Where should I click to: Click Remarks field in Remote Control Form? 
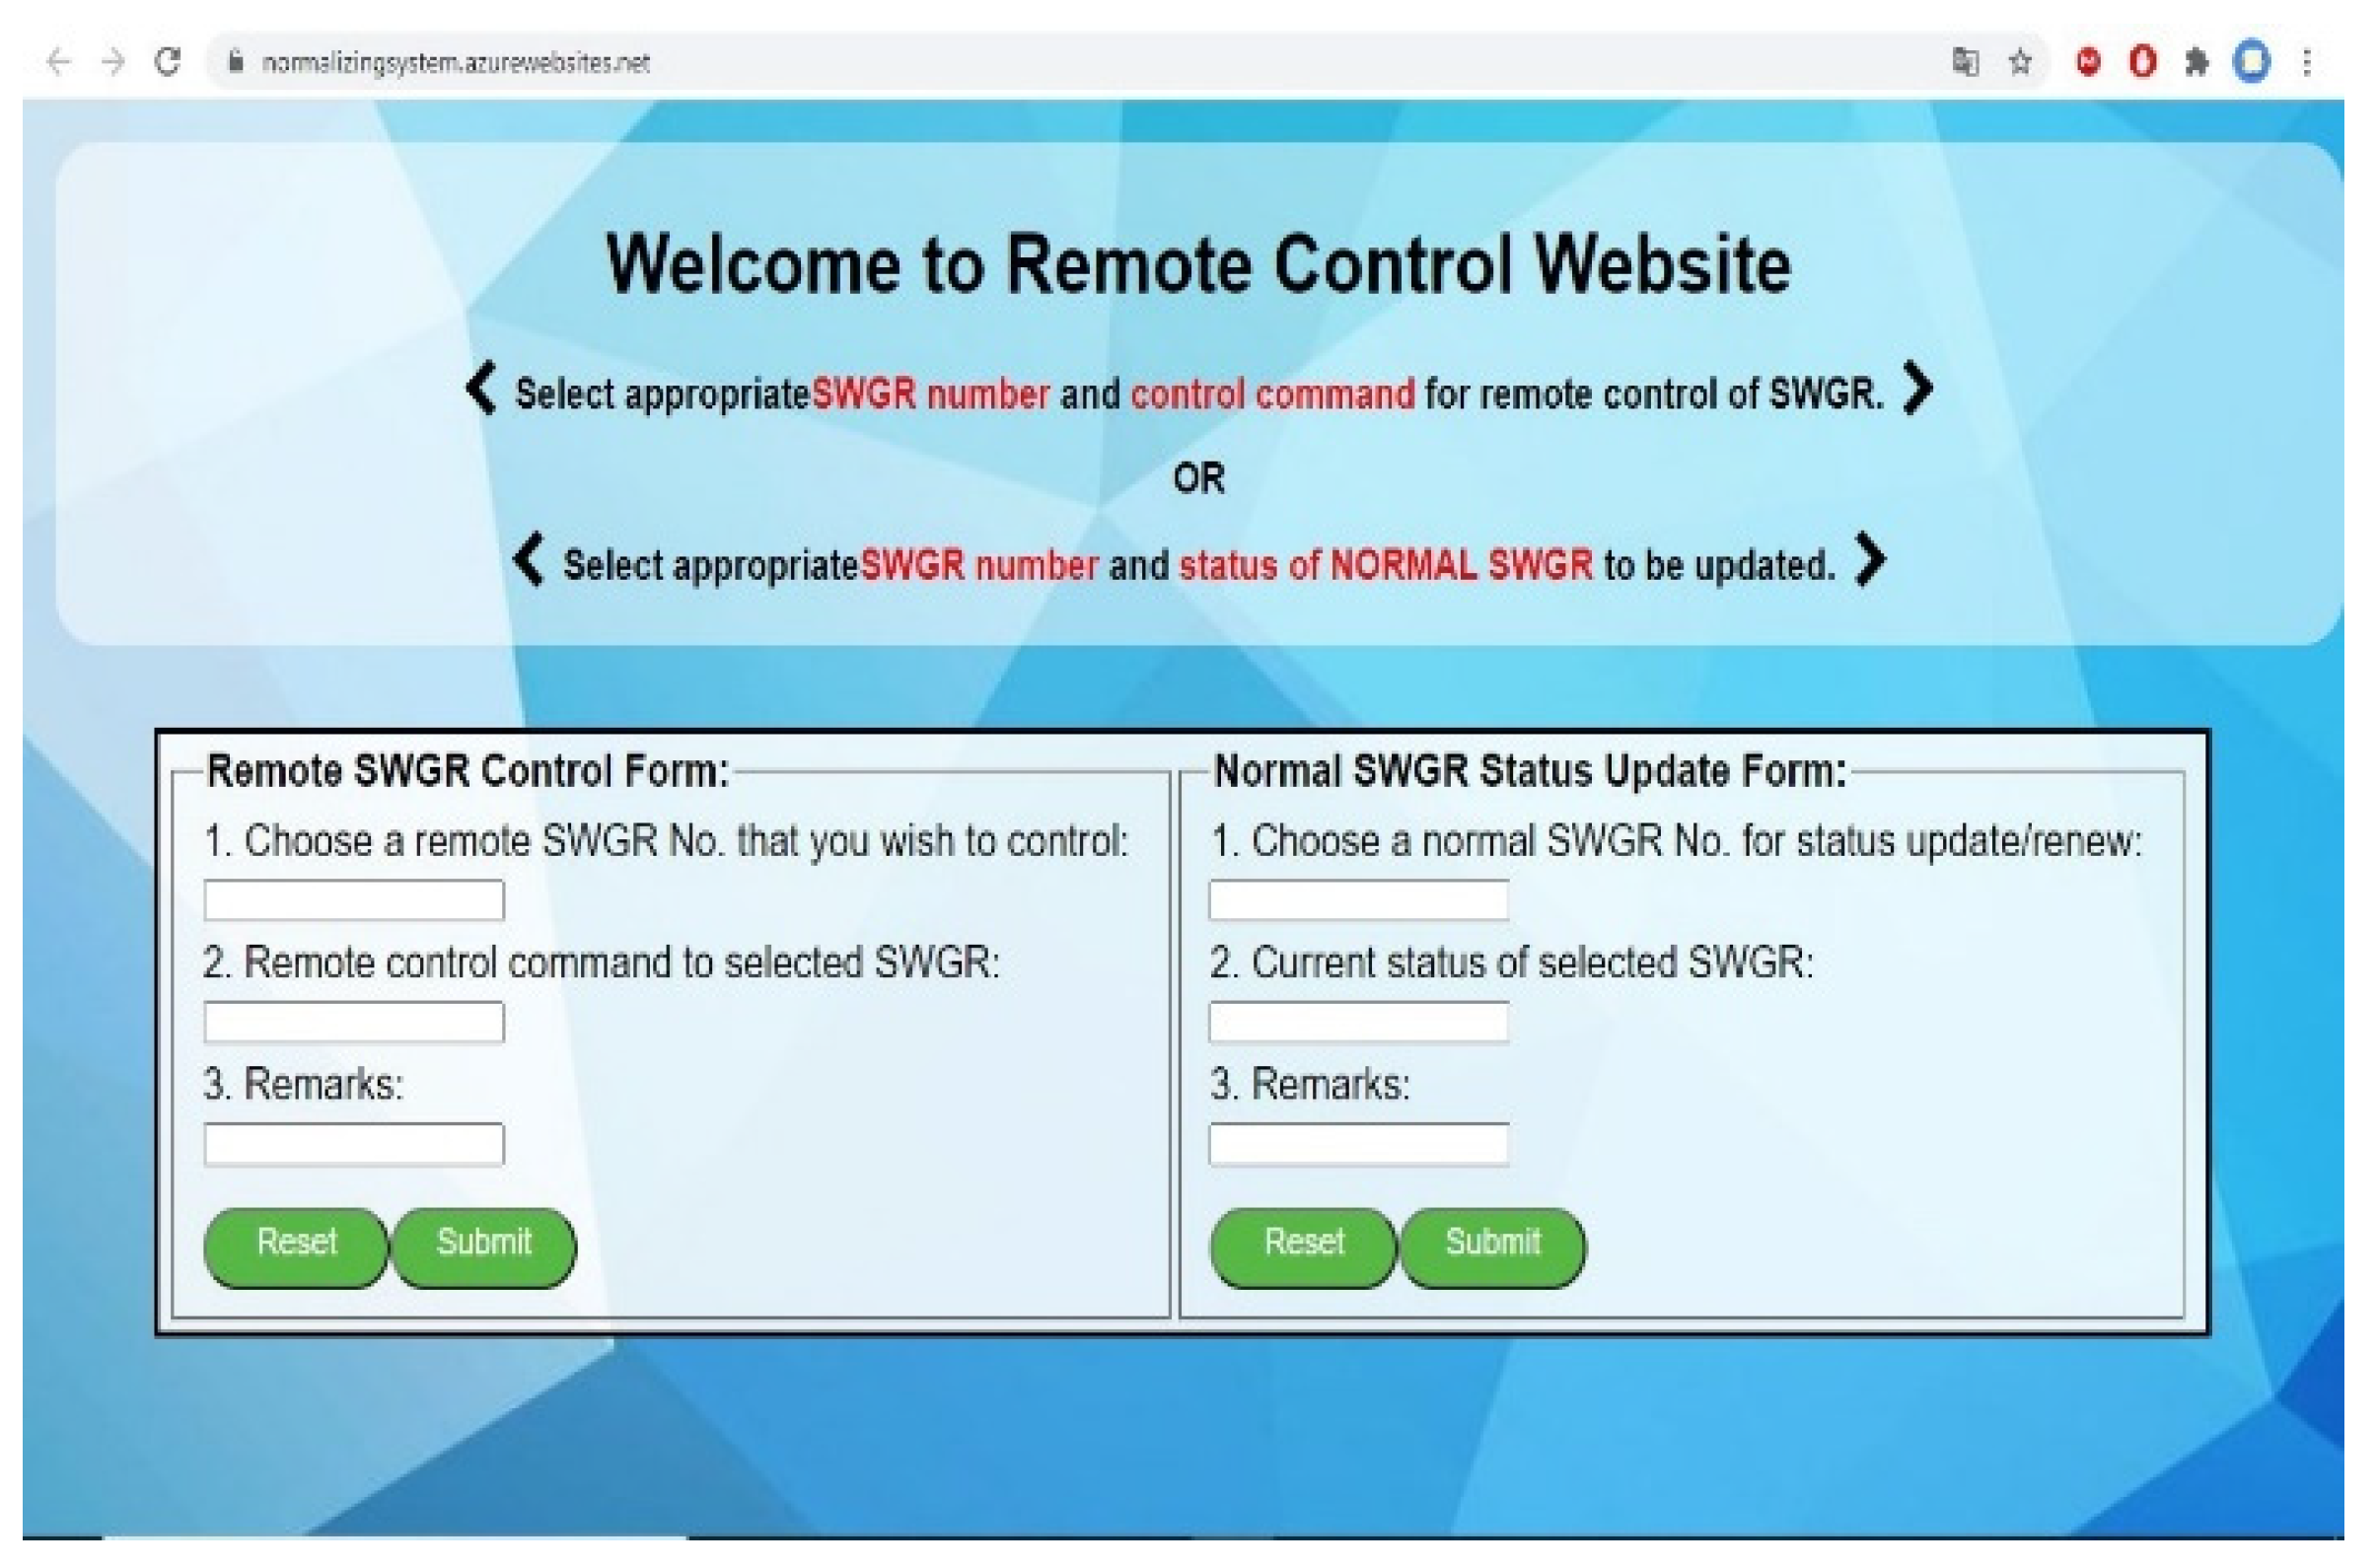pyautogui.click(x=354, y=1144)
